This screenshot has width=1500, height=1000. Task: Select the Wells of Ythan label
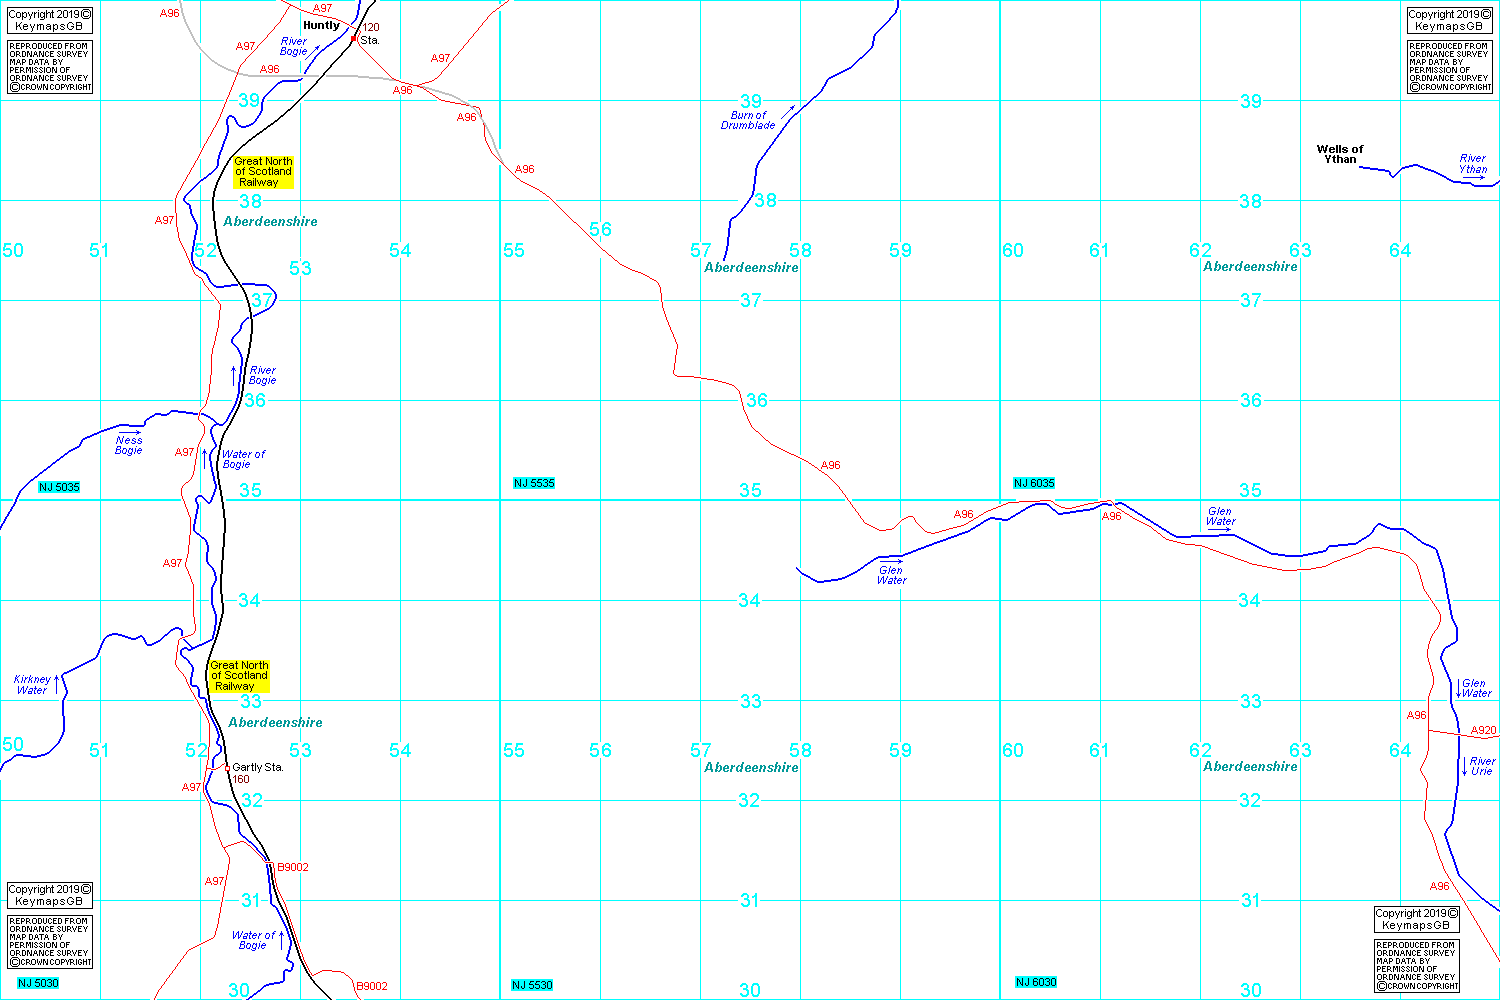click(1339, 154)
